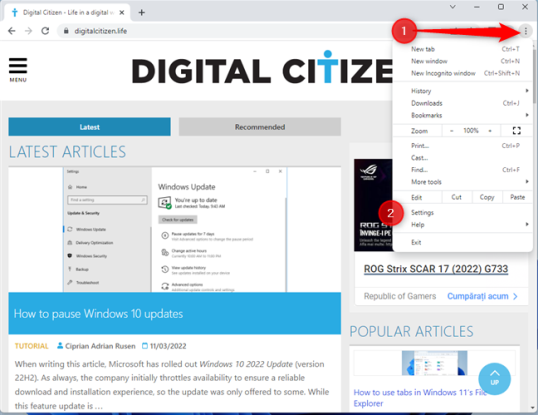Select New tab menu entry
This screenshot has width=538, height=415.
pyautogui.click(x=462, y=49)
